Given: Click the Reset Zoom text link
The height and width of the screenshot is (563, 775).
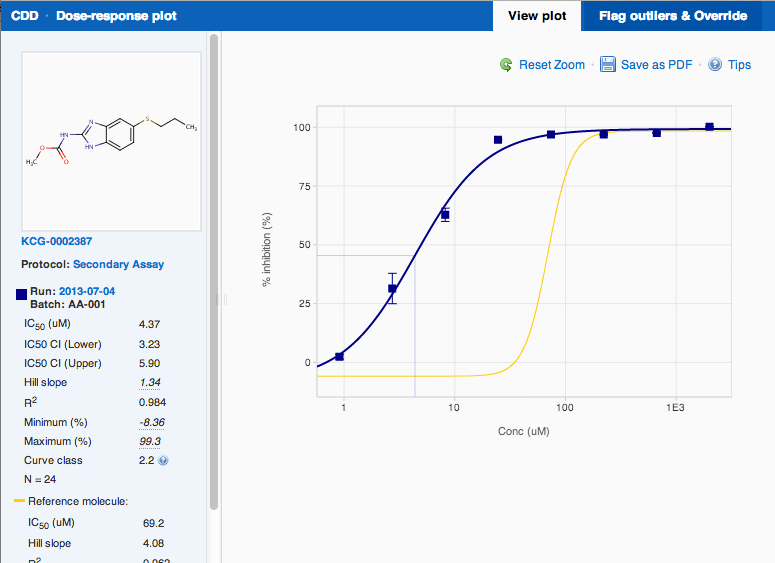Looking at the screenshot, I should coord(551,65).
